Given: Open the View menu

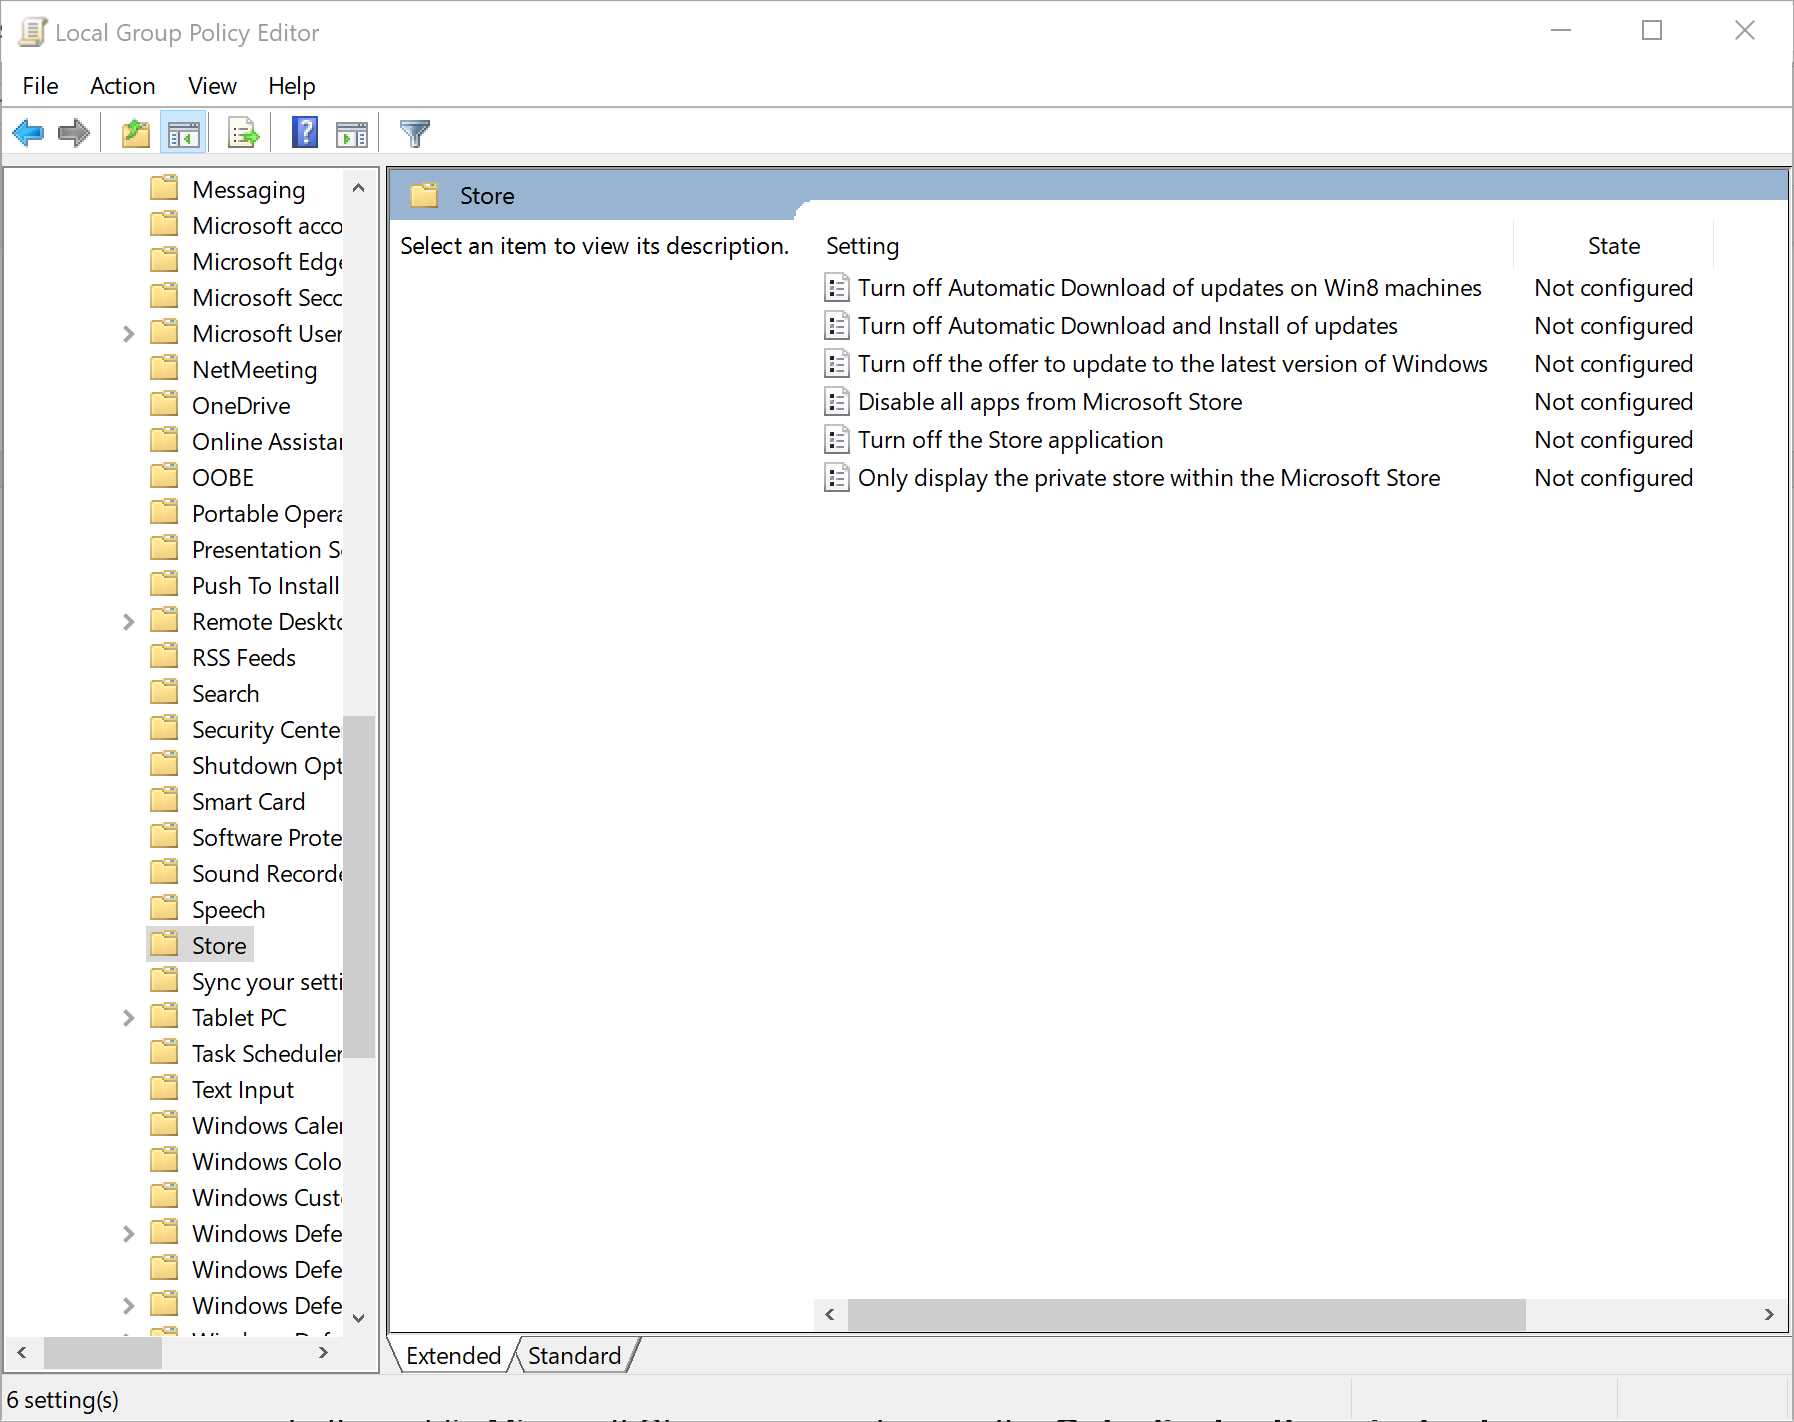Looking at the screenshot, I should pyautogui.click(x=211, y=86).
